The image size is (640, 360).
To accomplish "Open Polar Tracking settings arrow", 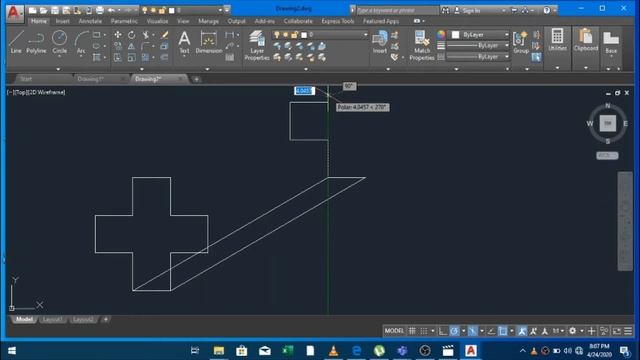I will [463, 331].
